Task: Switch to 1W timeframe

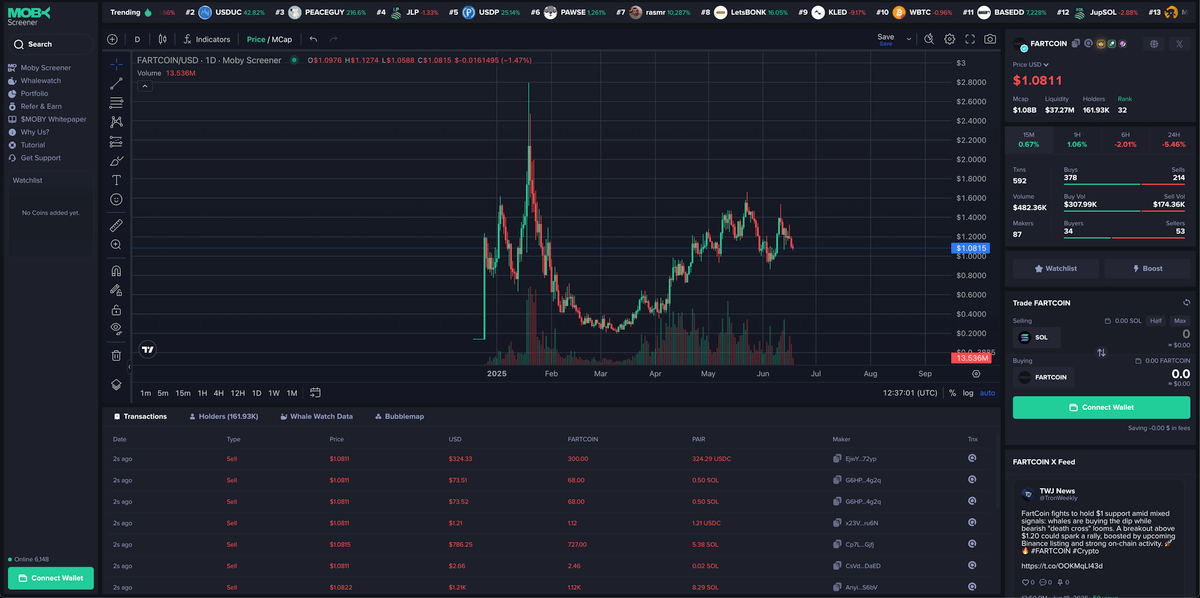Action: [273, 393]
